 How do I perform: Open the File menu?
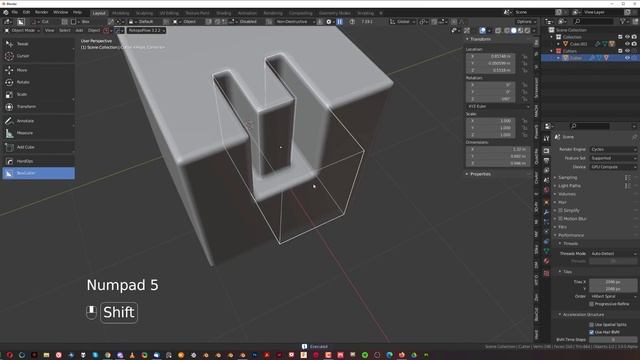click(15, 13)
